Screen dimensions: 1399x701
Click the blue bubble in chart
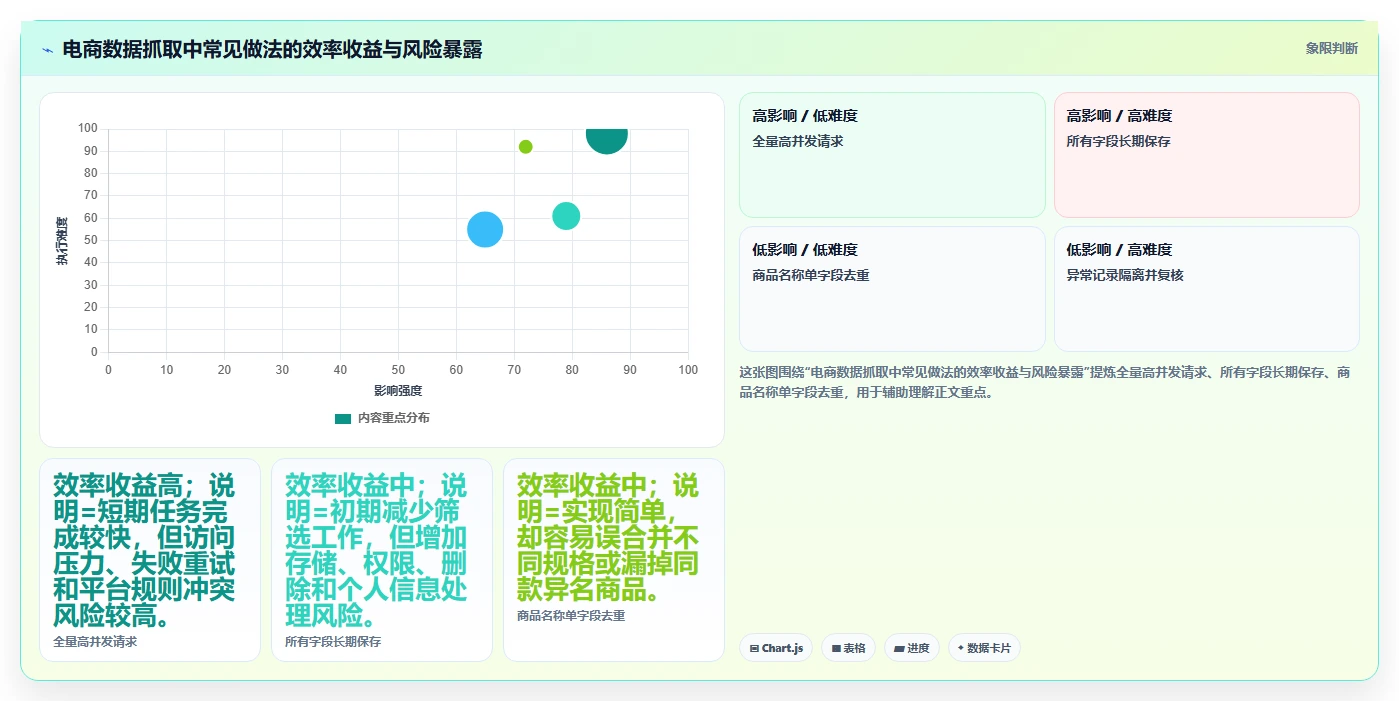click(x=485, y=229)
